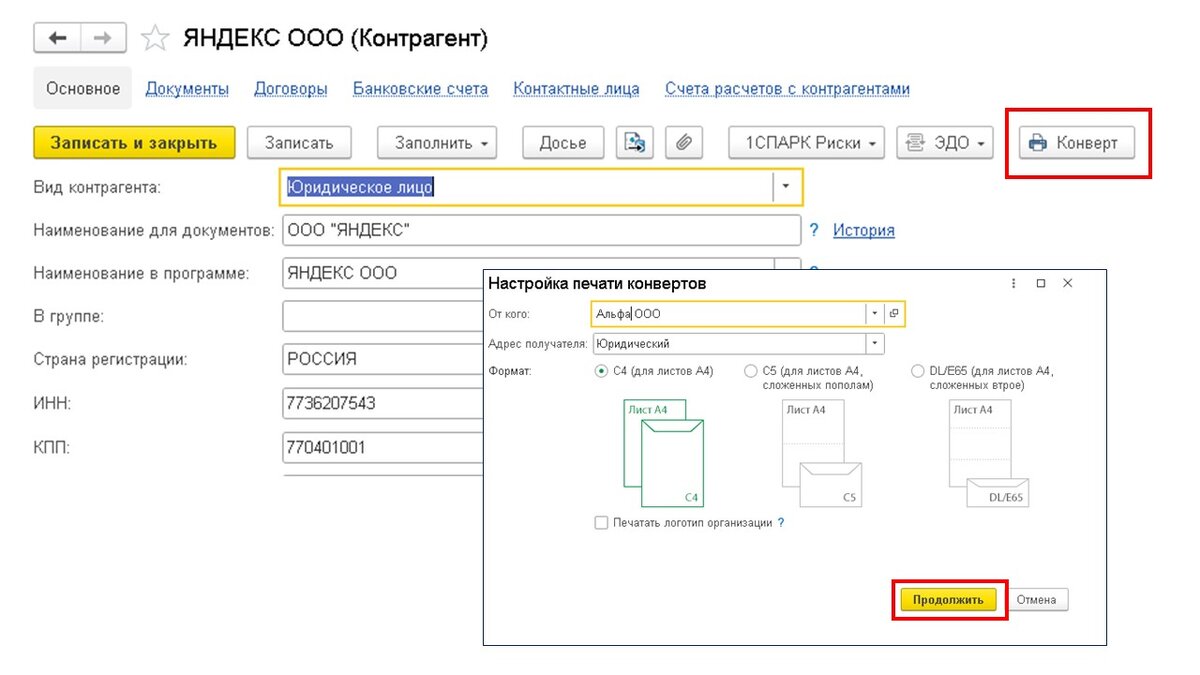Click the Наименование для документов field
This screenshot has width=1200, height=675.
click(x=541, y=230)
